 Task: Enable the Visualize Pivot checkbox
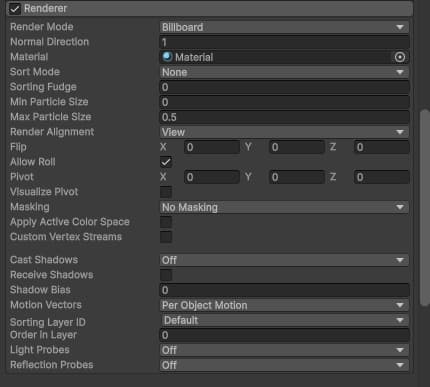[166, 192]
